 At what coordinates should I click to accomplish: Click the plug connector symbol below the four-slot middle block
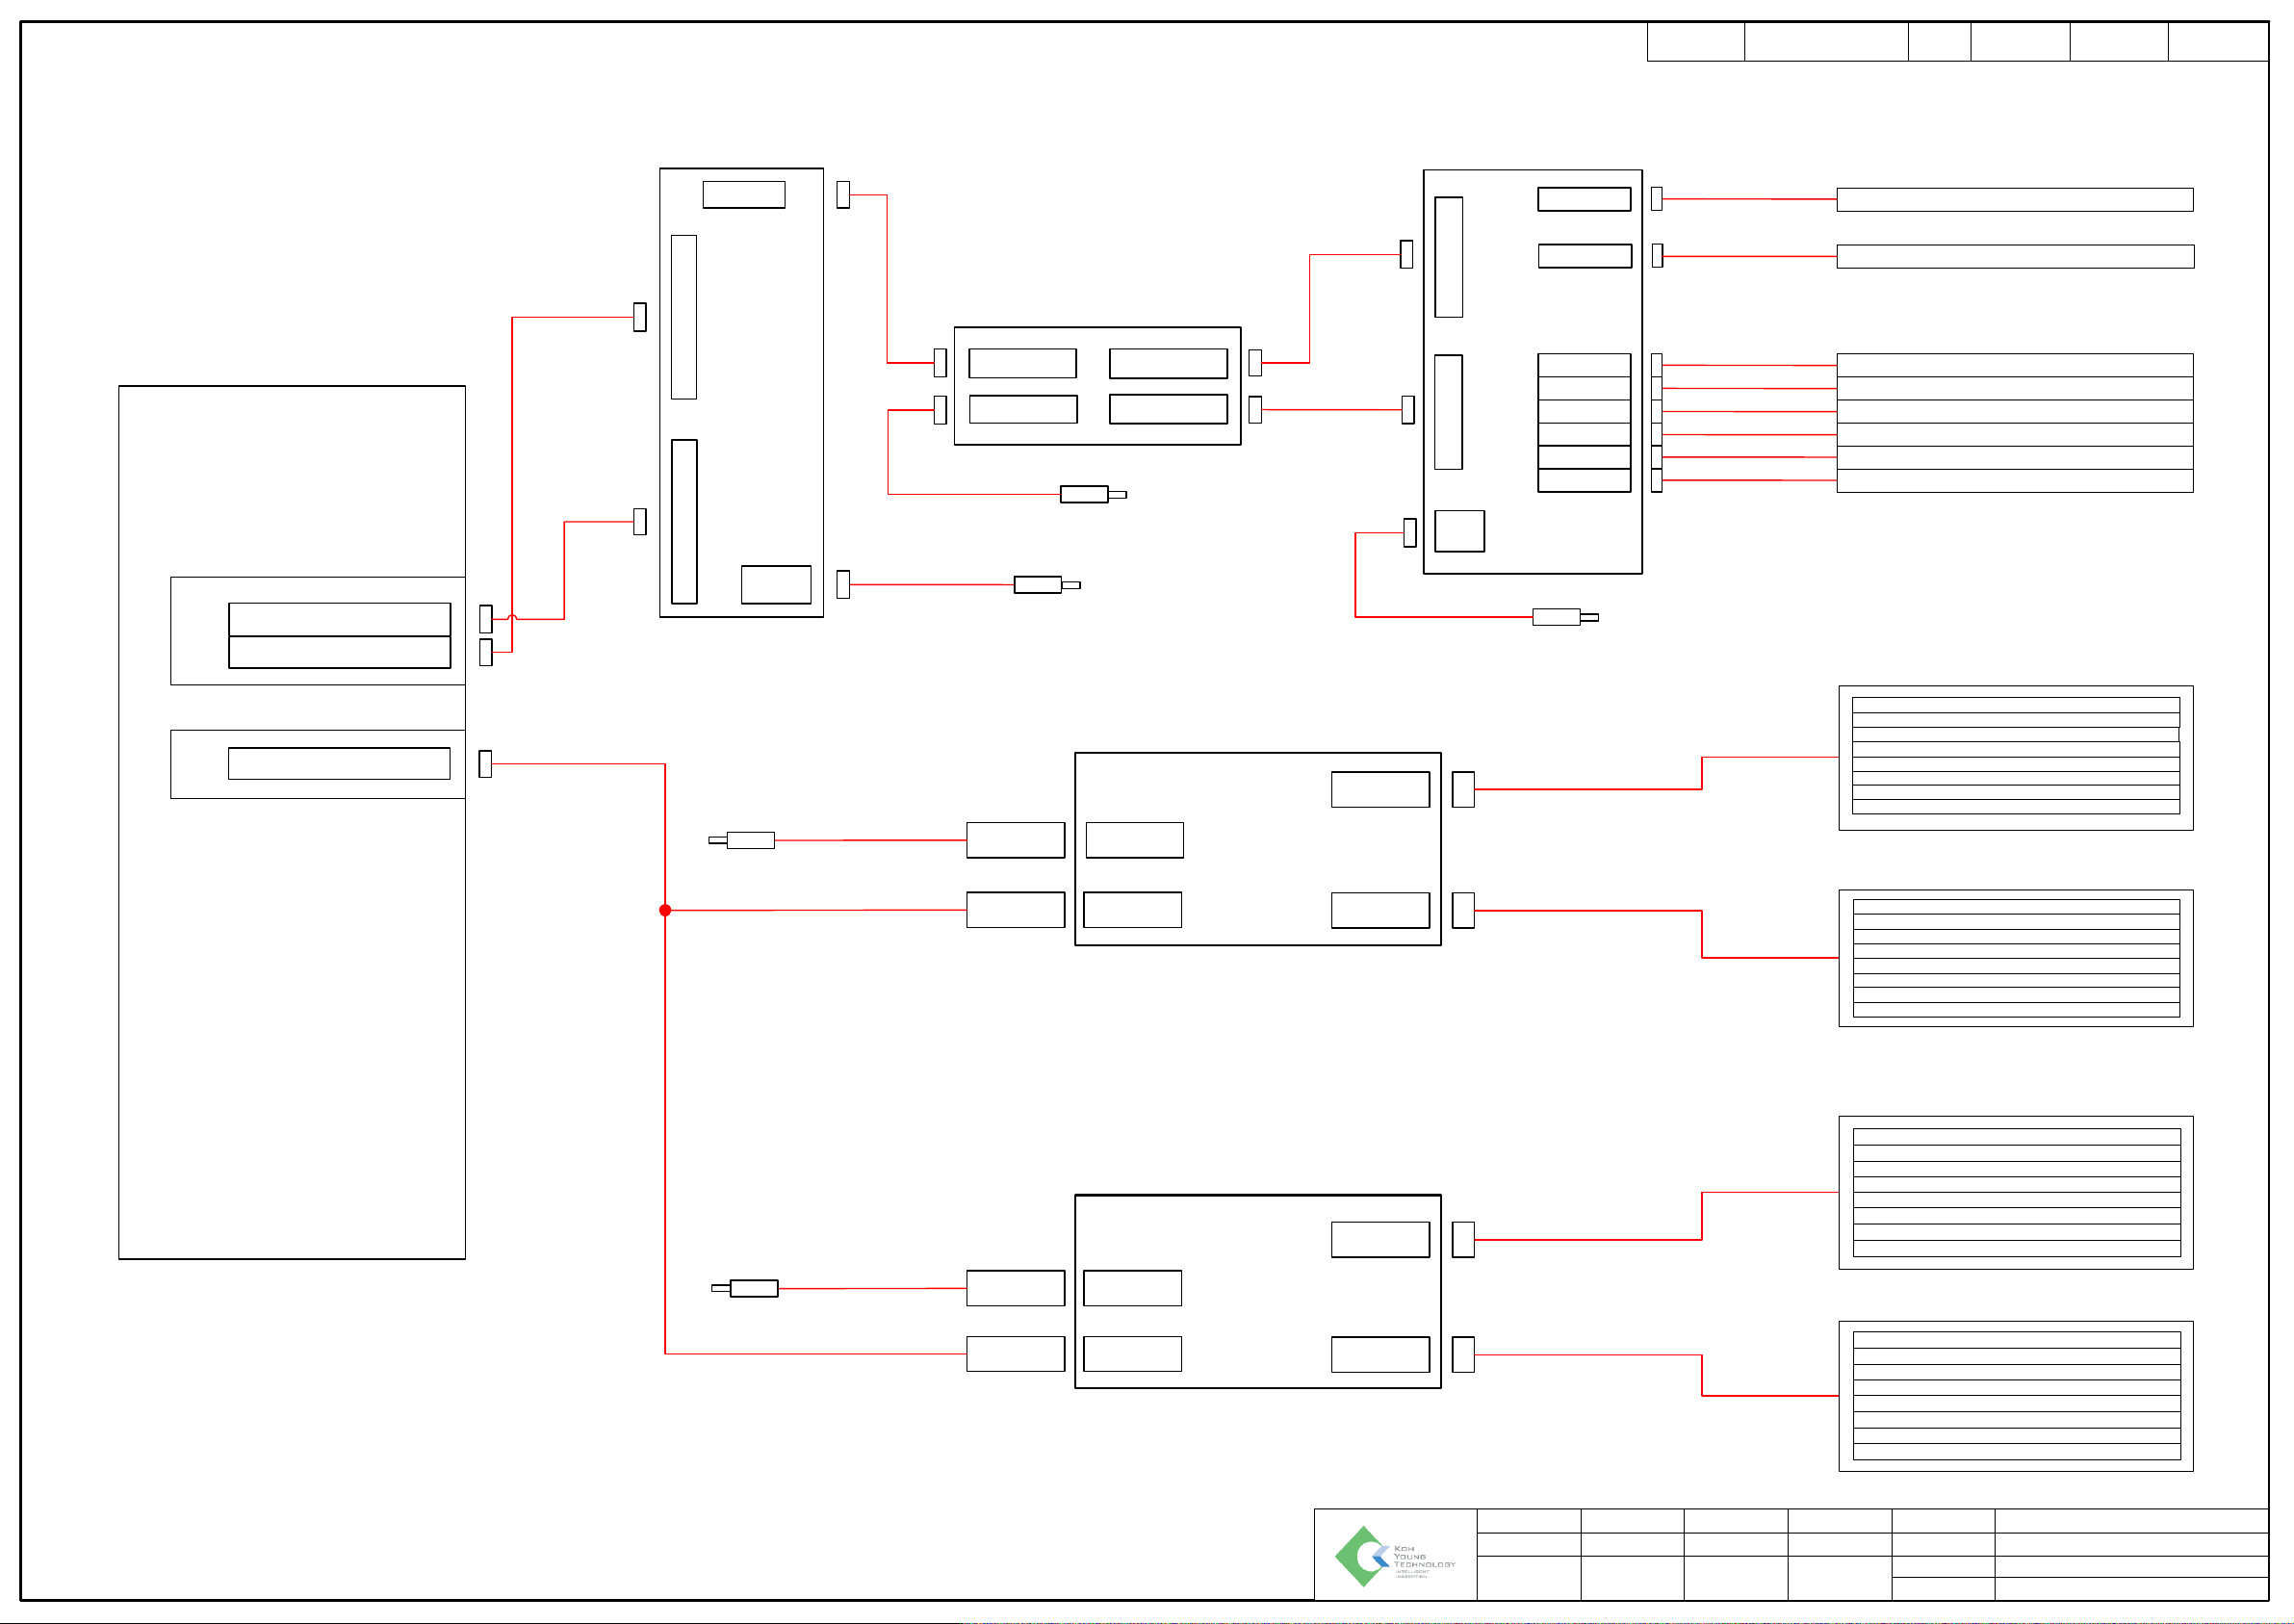(x=1091, y=494)
